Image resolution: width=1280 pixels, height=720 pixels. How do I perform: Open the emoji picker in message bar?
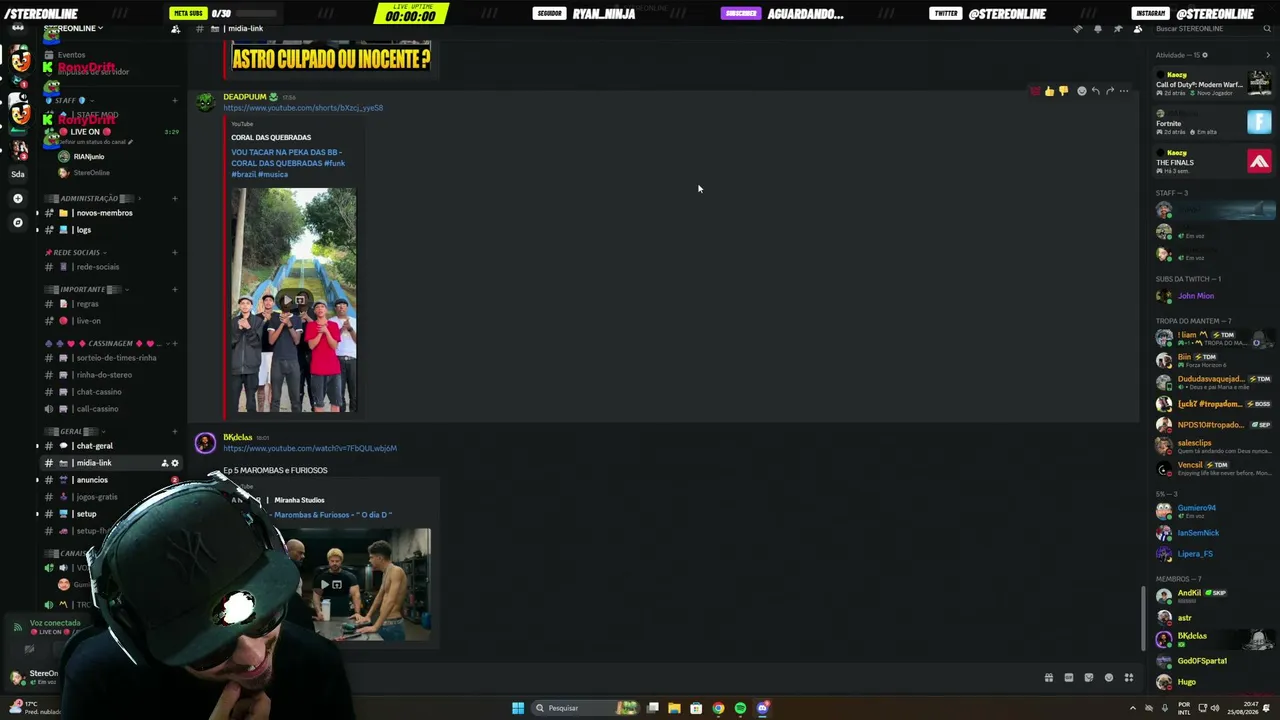(1109, 678)
